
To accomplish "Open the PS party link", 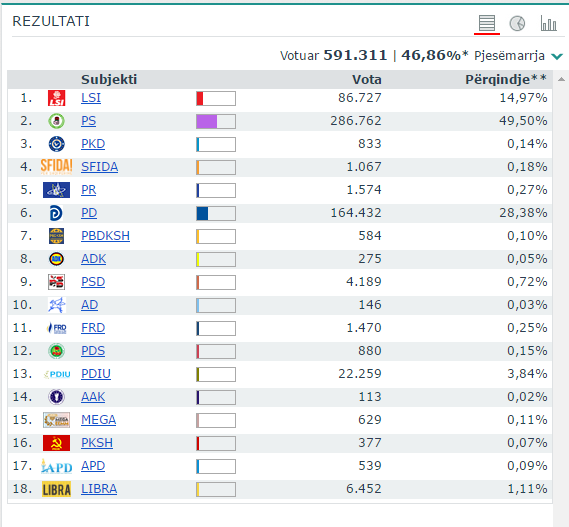I will click(89, 121).
